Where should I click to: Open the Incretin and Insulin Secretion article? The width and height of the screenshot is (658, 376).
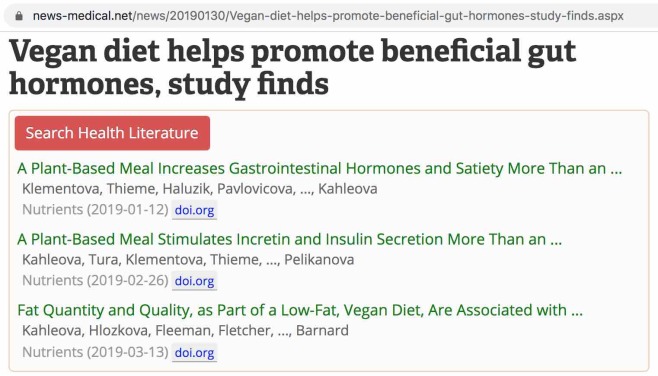289,240
